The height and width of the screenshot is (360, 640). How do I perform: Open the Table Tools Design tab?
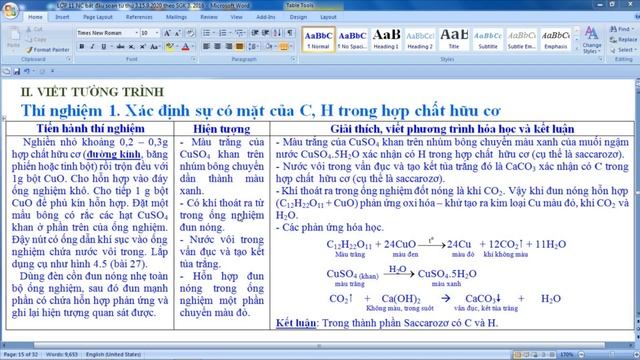(298, 17)
